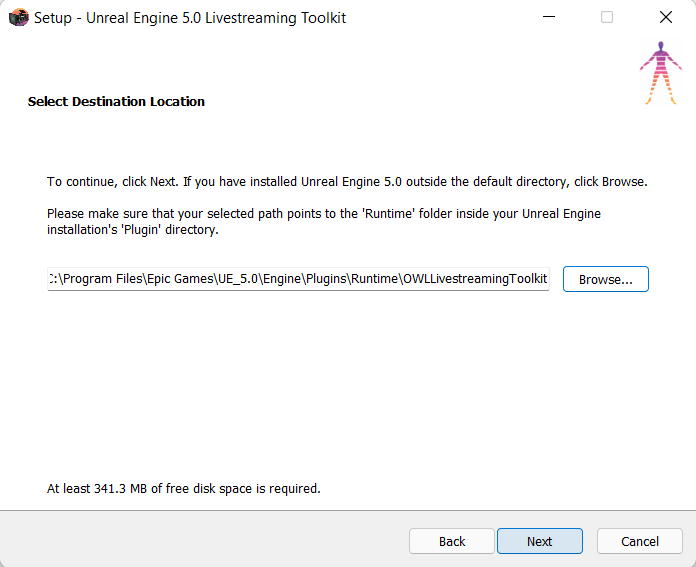Click the colorful human figure logo
This screenshot has width=696, height=567.
(660, 73)
